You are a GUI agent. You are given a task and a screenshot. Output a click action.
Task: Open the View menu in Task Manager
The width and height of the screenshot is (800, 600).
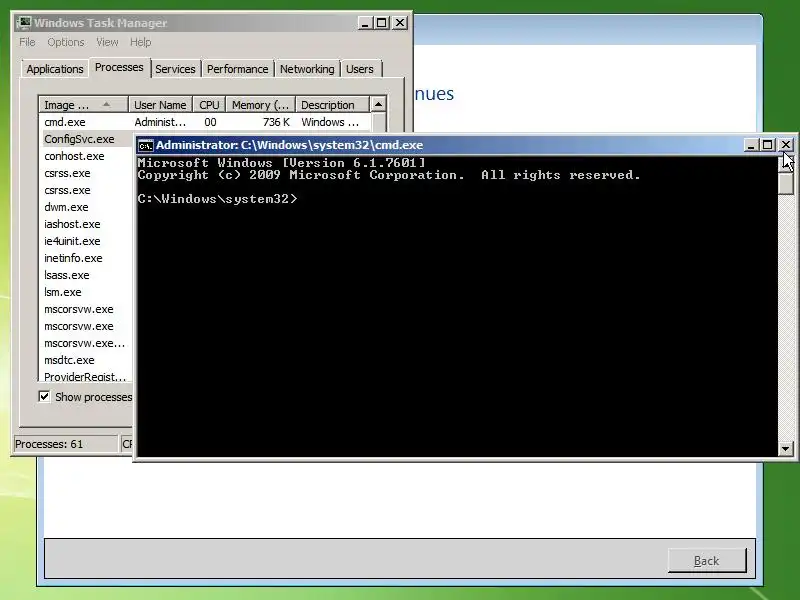coord(107,42)
